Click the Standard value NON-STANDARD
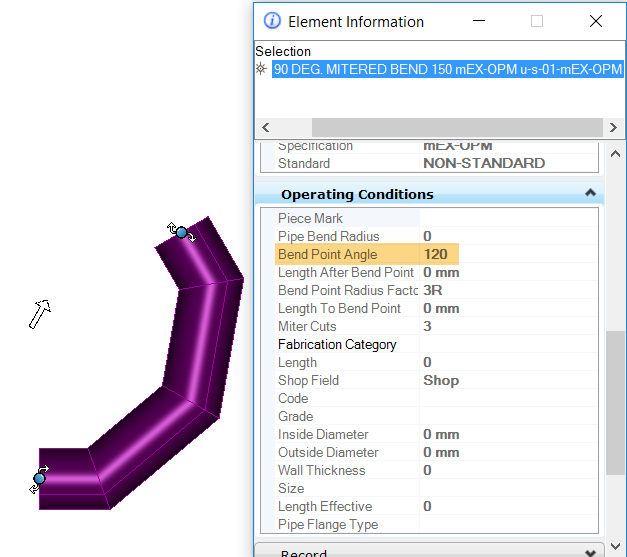This screenshot has width=627, height=557. [484, 163]
